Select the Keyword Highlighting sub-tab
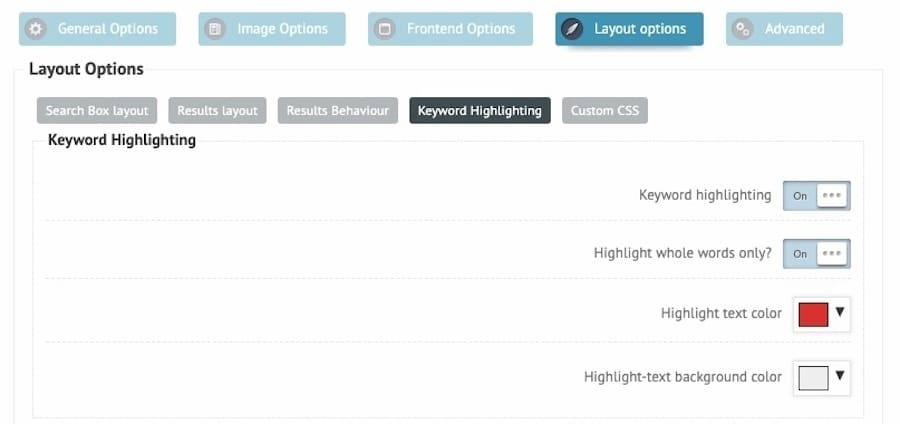The width and height of the screenshot is (900, 424). pos(479,111)
